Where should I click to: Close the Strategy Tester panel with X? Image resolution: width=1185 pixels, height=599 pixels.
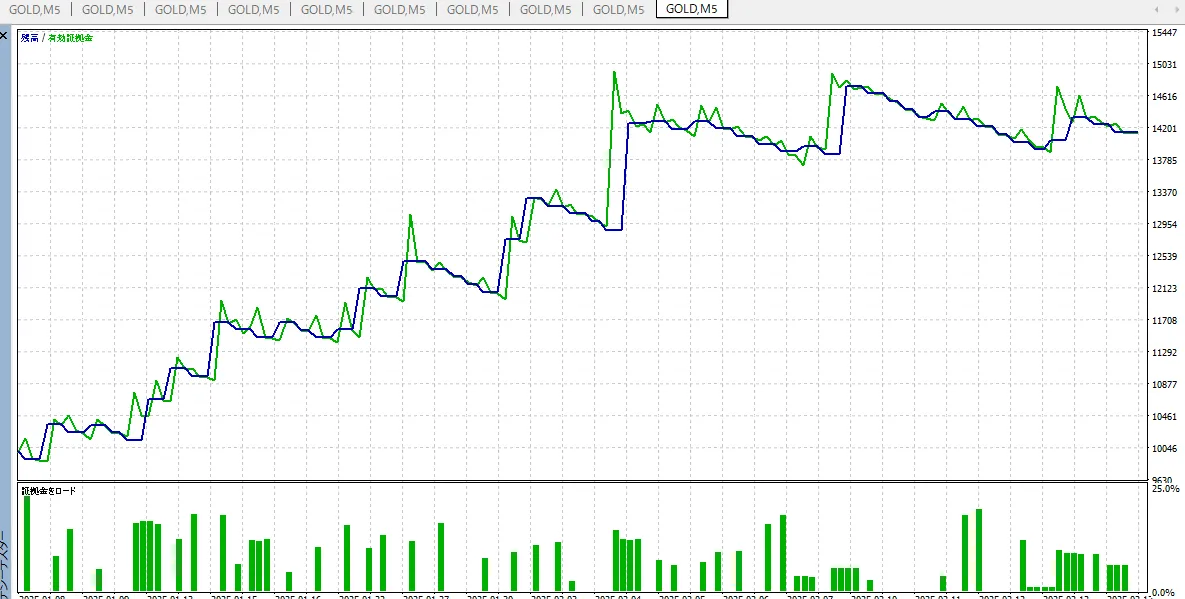click(x=4, y=35)
